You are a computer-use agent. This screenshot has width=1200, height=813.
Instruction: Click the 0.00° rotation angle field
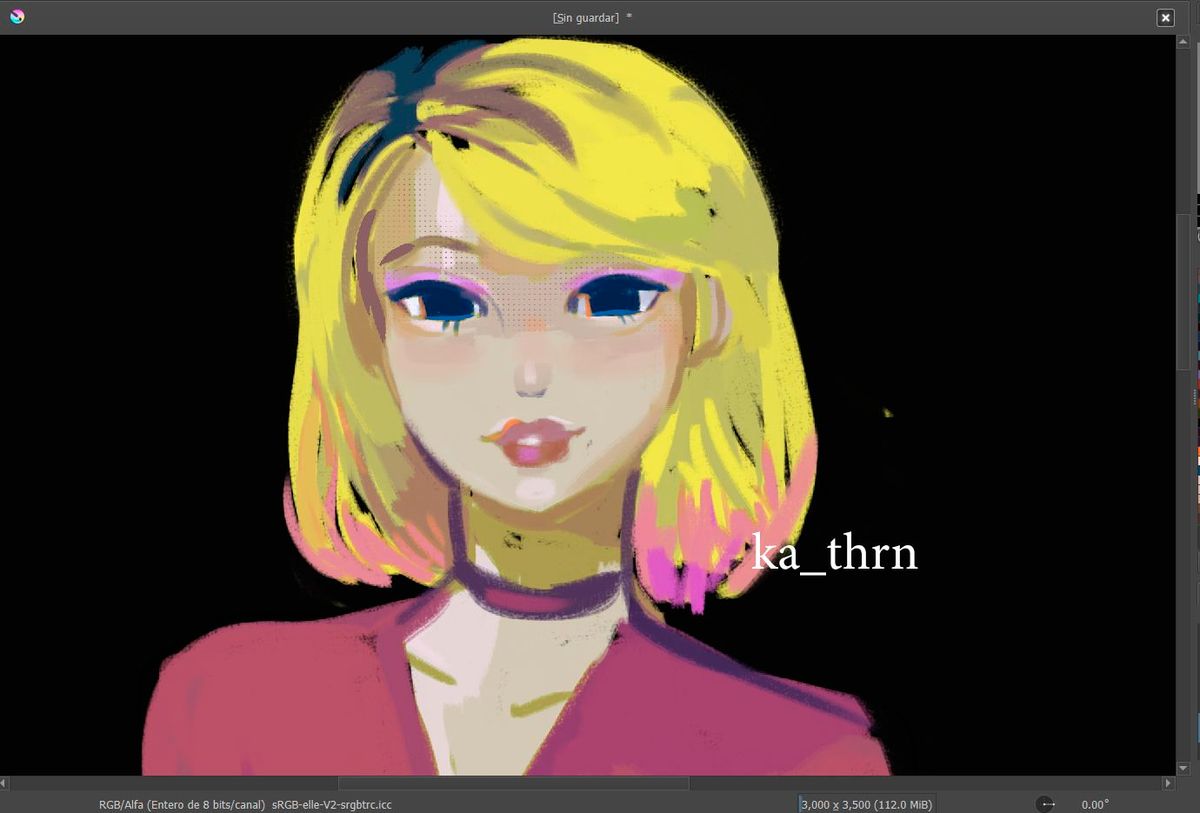pos(1095,804)
